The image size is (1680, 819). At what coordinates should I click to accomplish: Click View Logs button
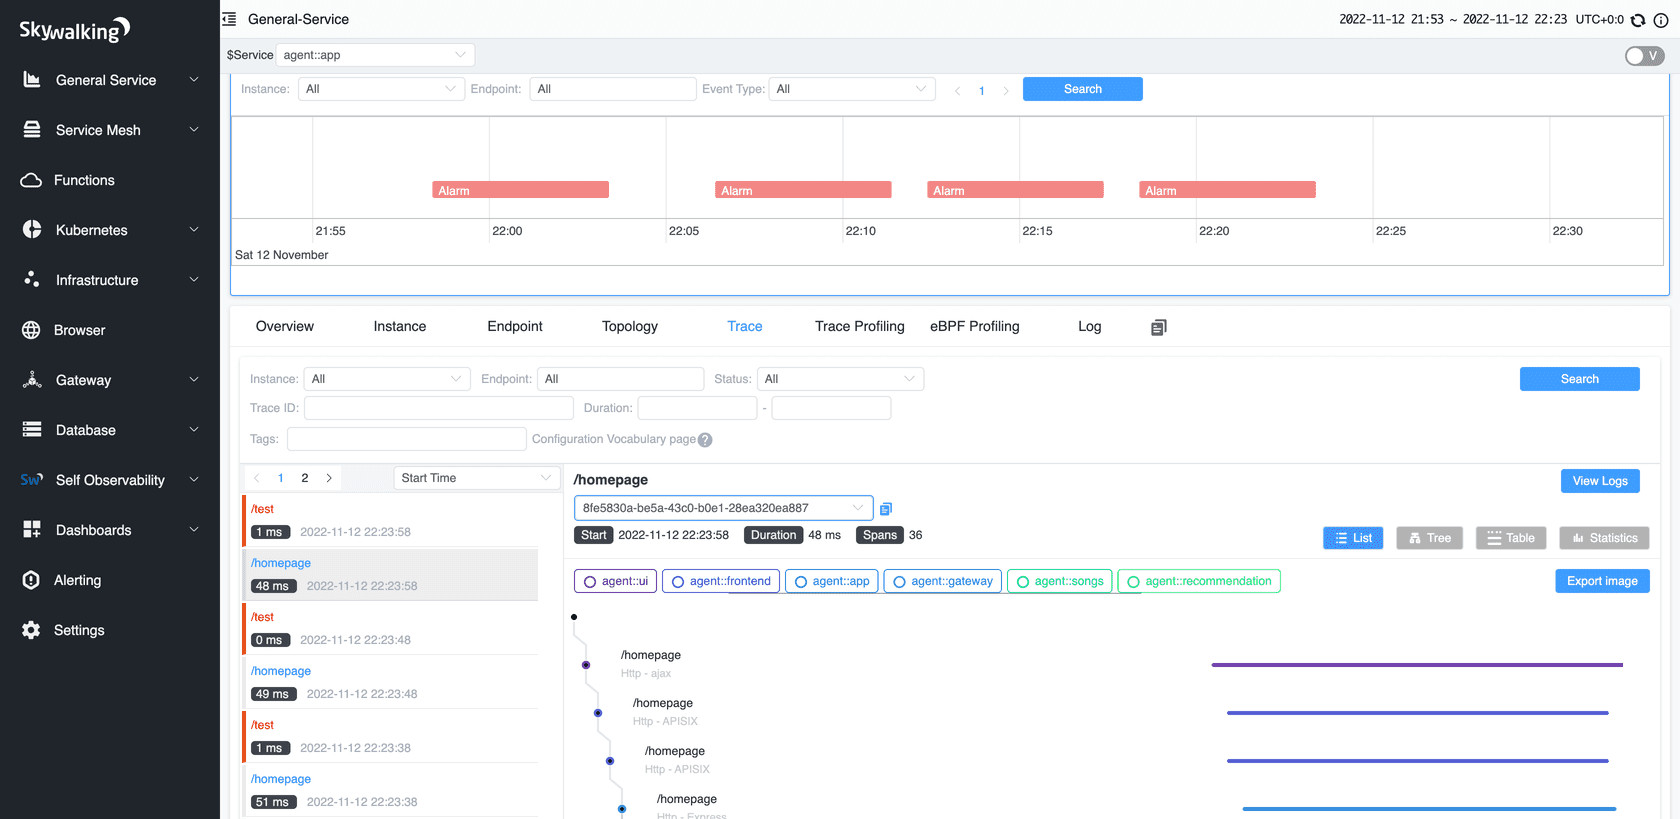(1600, 481)
